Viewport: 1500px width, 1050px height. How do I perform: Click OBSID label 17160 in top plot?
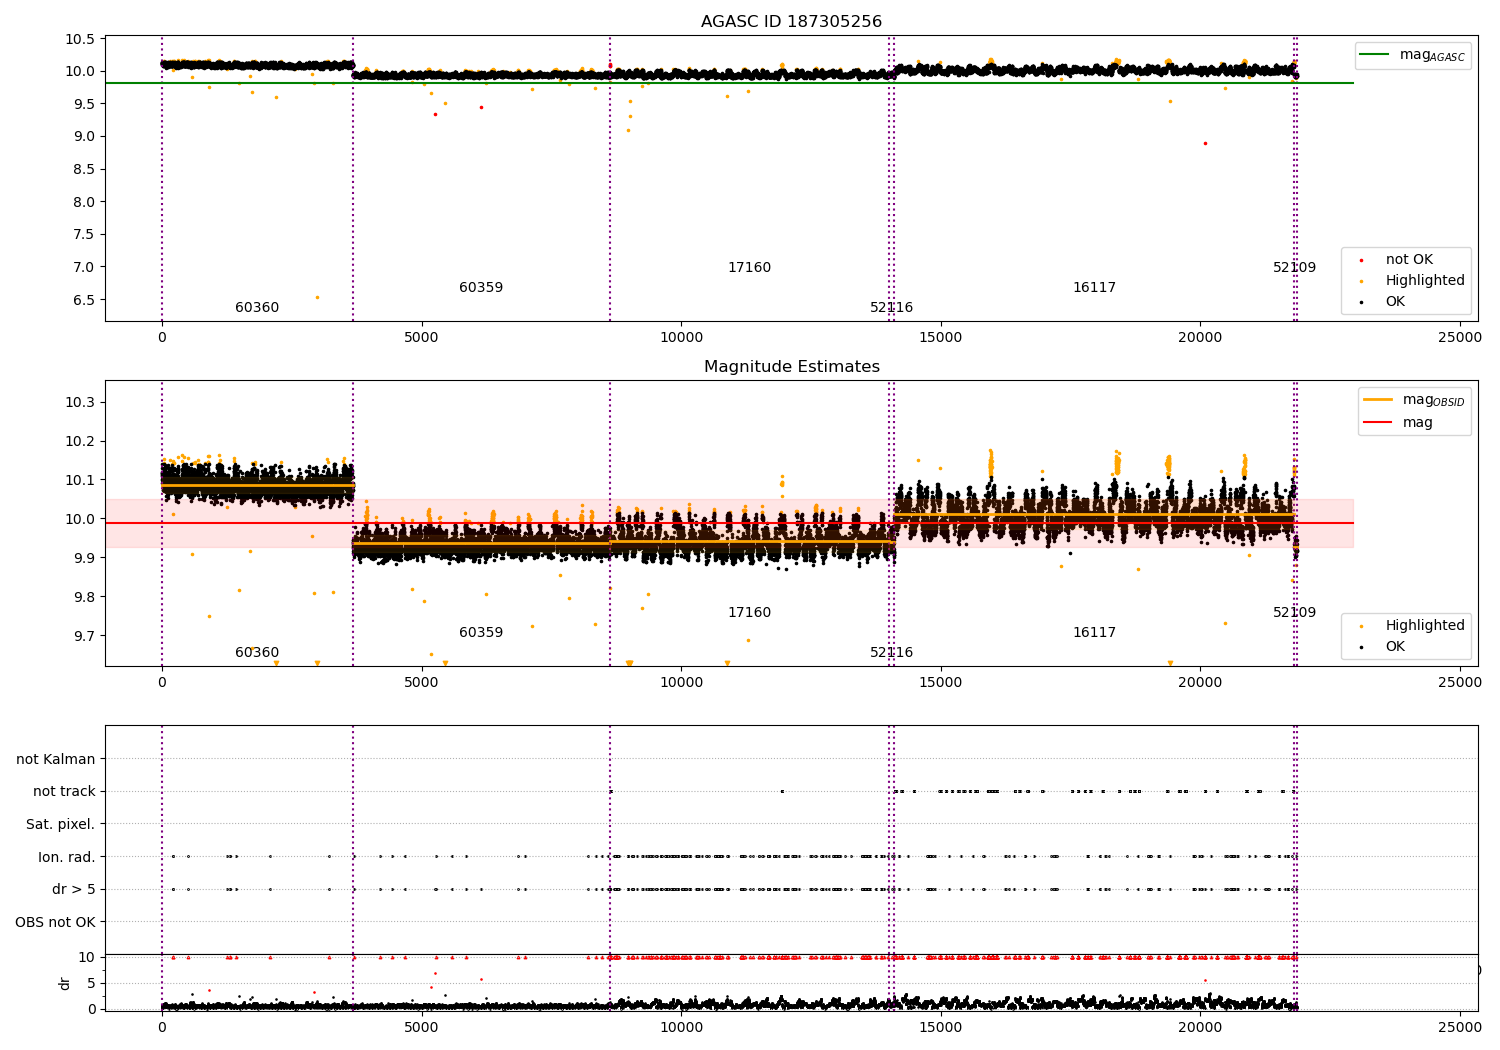pyautogui.click(x=749, y=268)
